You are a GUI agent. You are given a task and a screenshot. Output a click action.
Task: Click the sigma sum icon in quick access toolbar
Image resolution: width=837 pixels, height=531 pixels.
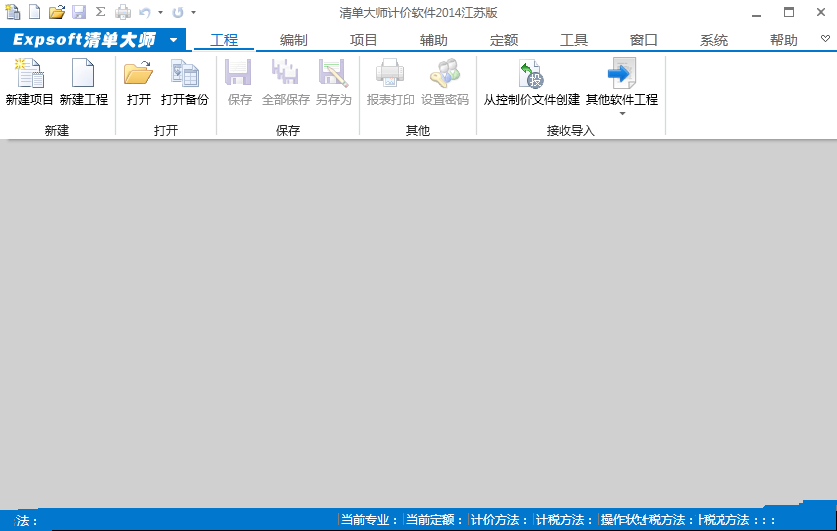(x=100, y=12)
